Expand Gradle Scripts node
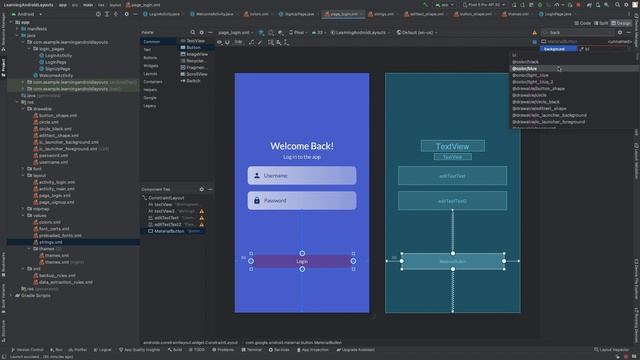Screen dimensions: 640x360 [x=11, y=296]
